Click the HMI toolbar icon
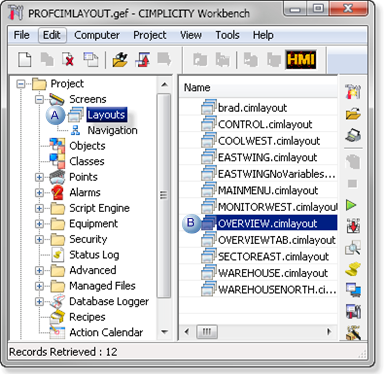 coord(301,60)
